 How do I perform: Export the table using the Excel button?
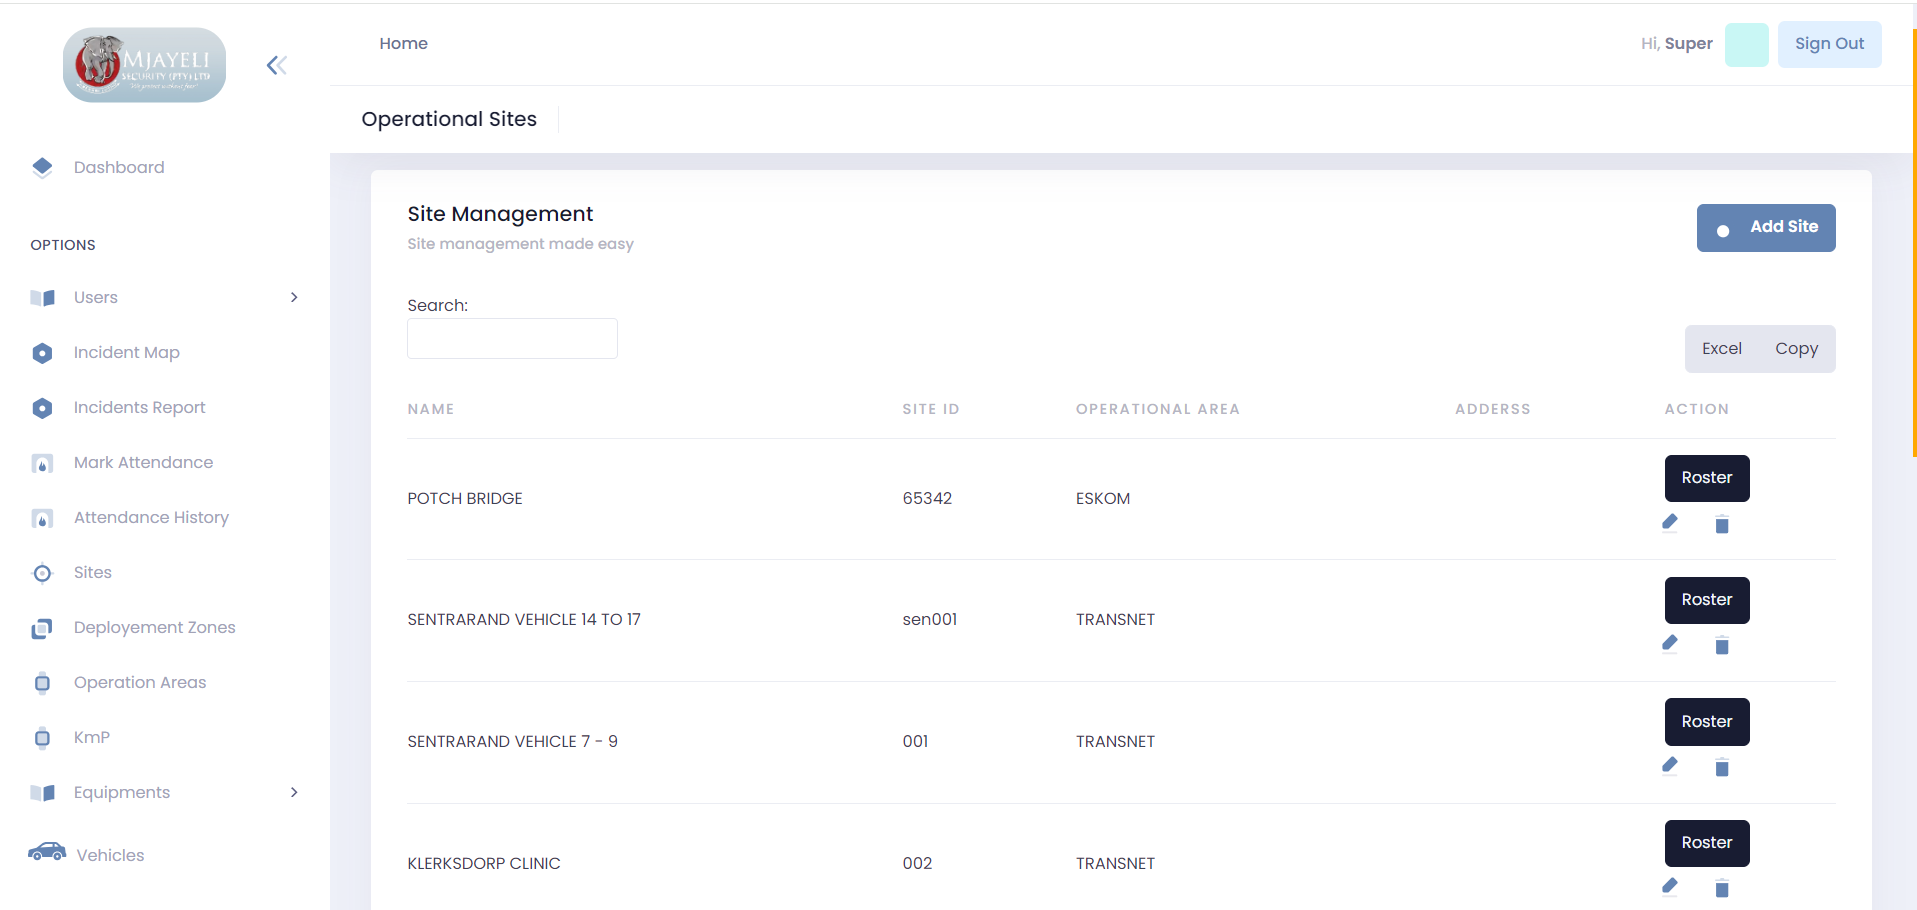(1721, 349)
